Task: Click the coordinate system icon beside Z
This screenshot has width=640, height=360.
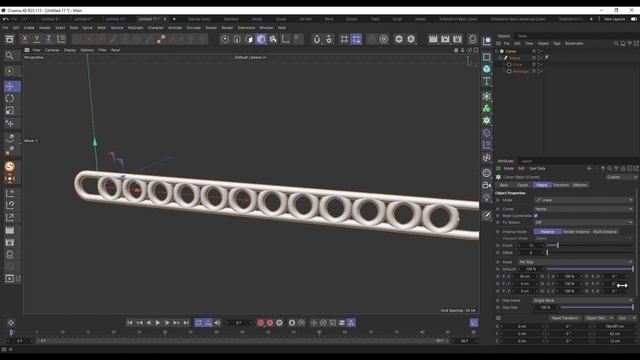Action: tap(61, 39)
